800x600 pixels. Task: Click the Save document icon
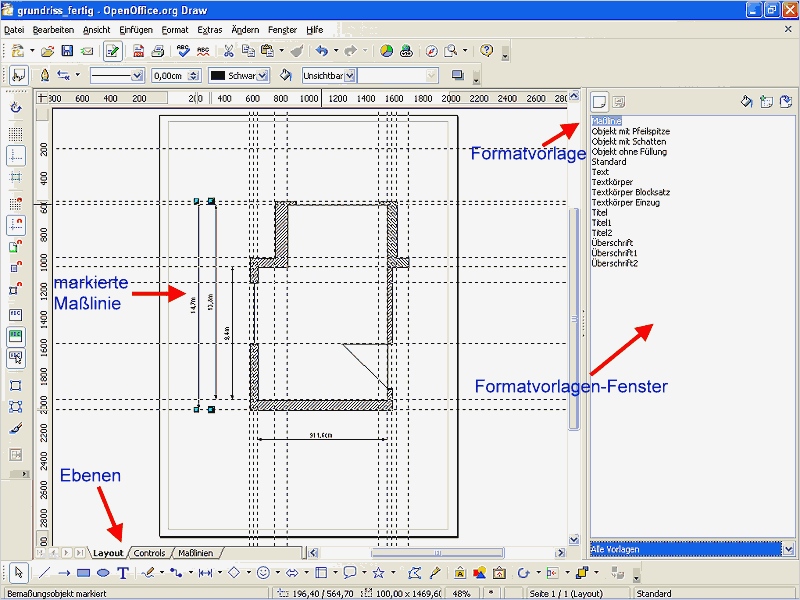67,51
